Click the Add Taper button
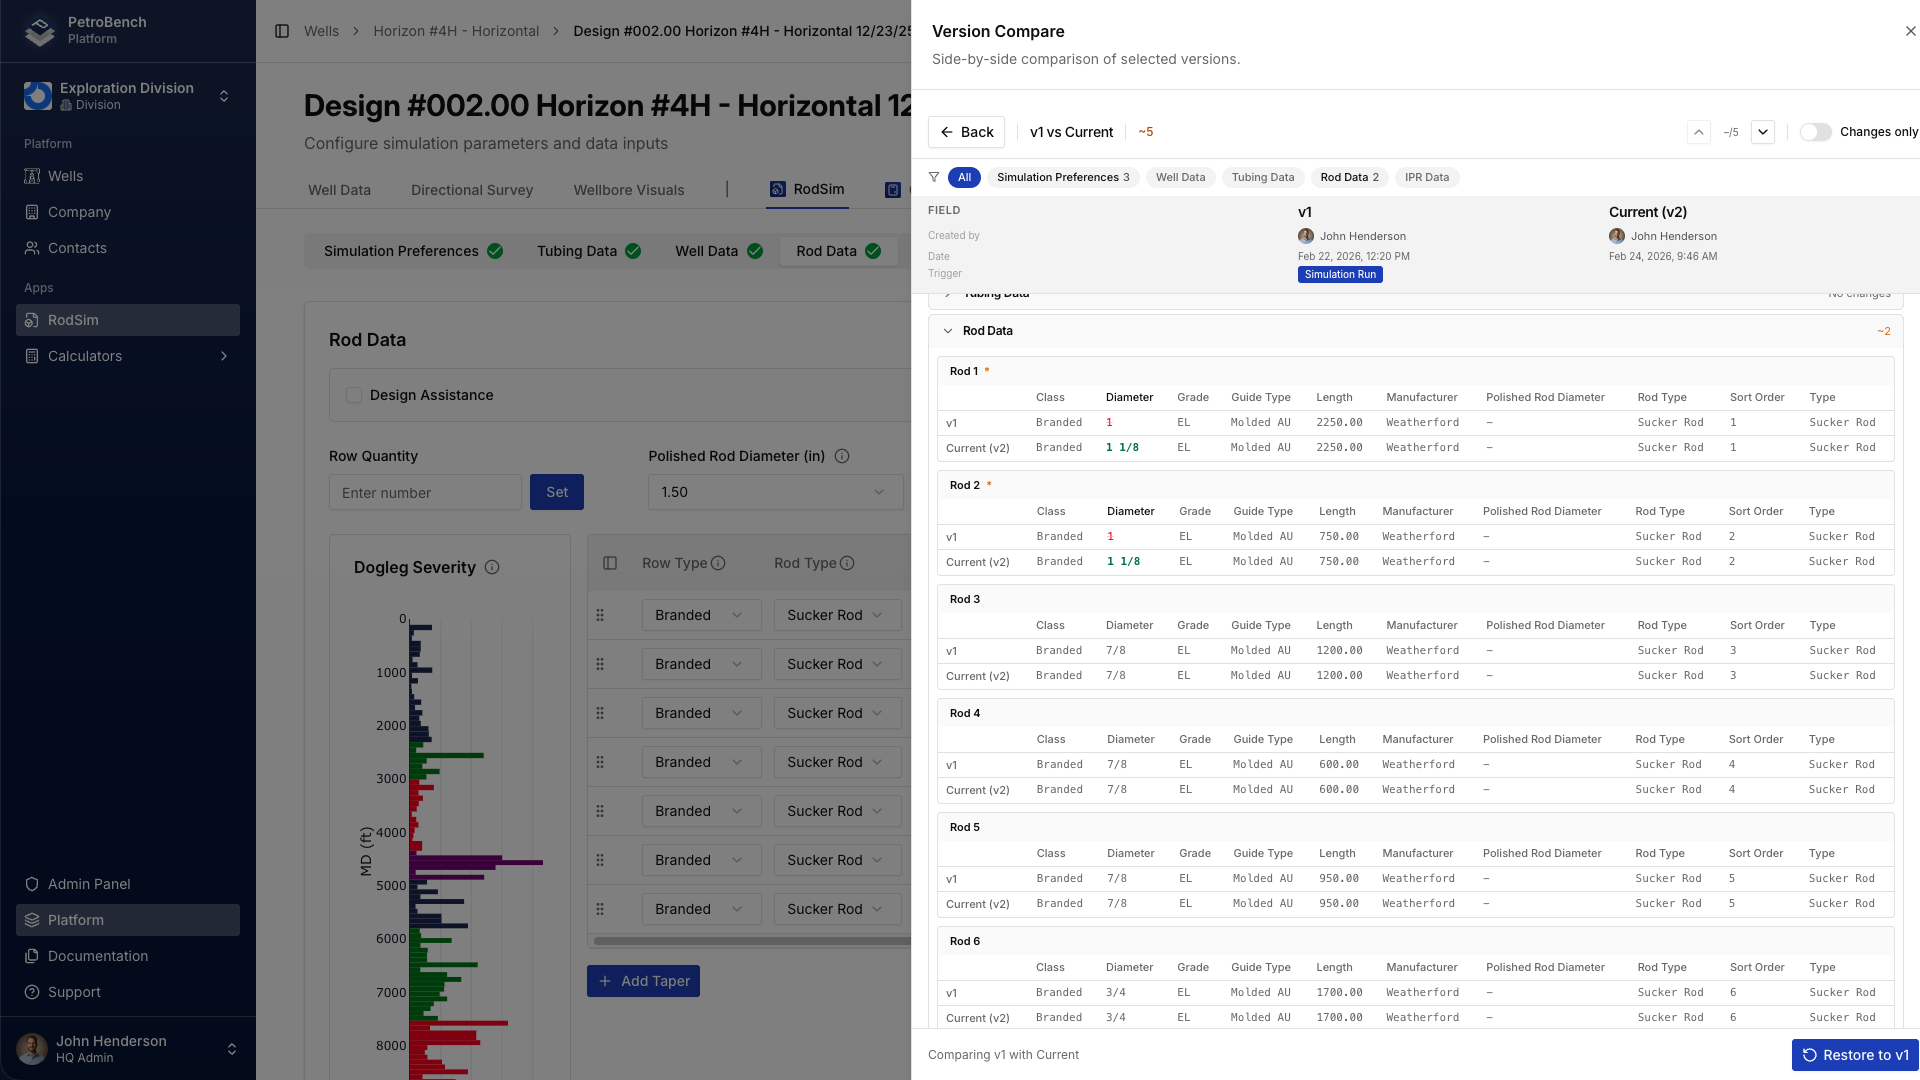Image resolution: width=1920 pixels, height=1080 pixels. click(x=643, y=981)
